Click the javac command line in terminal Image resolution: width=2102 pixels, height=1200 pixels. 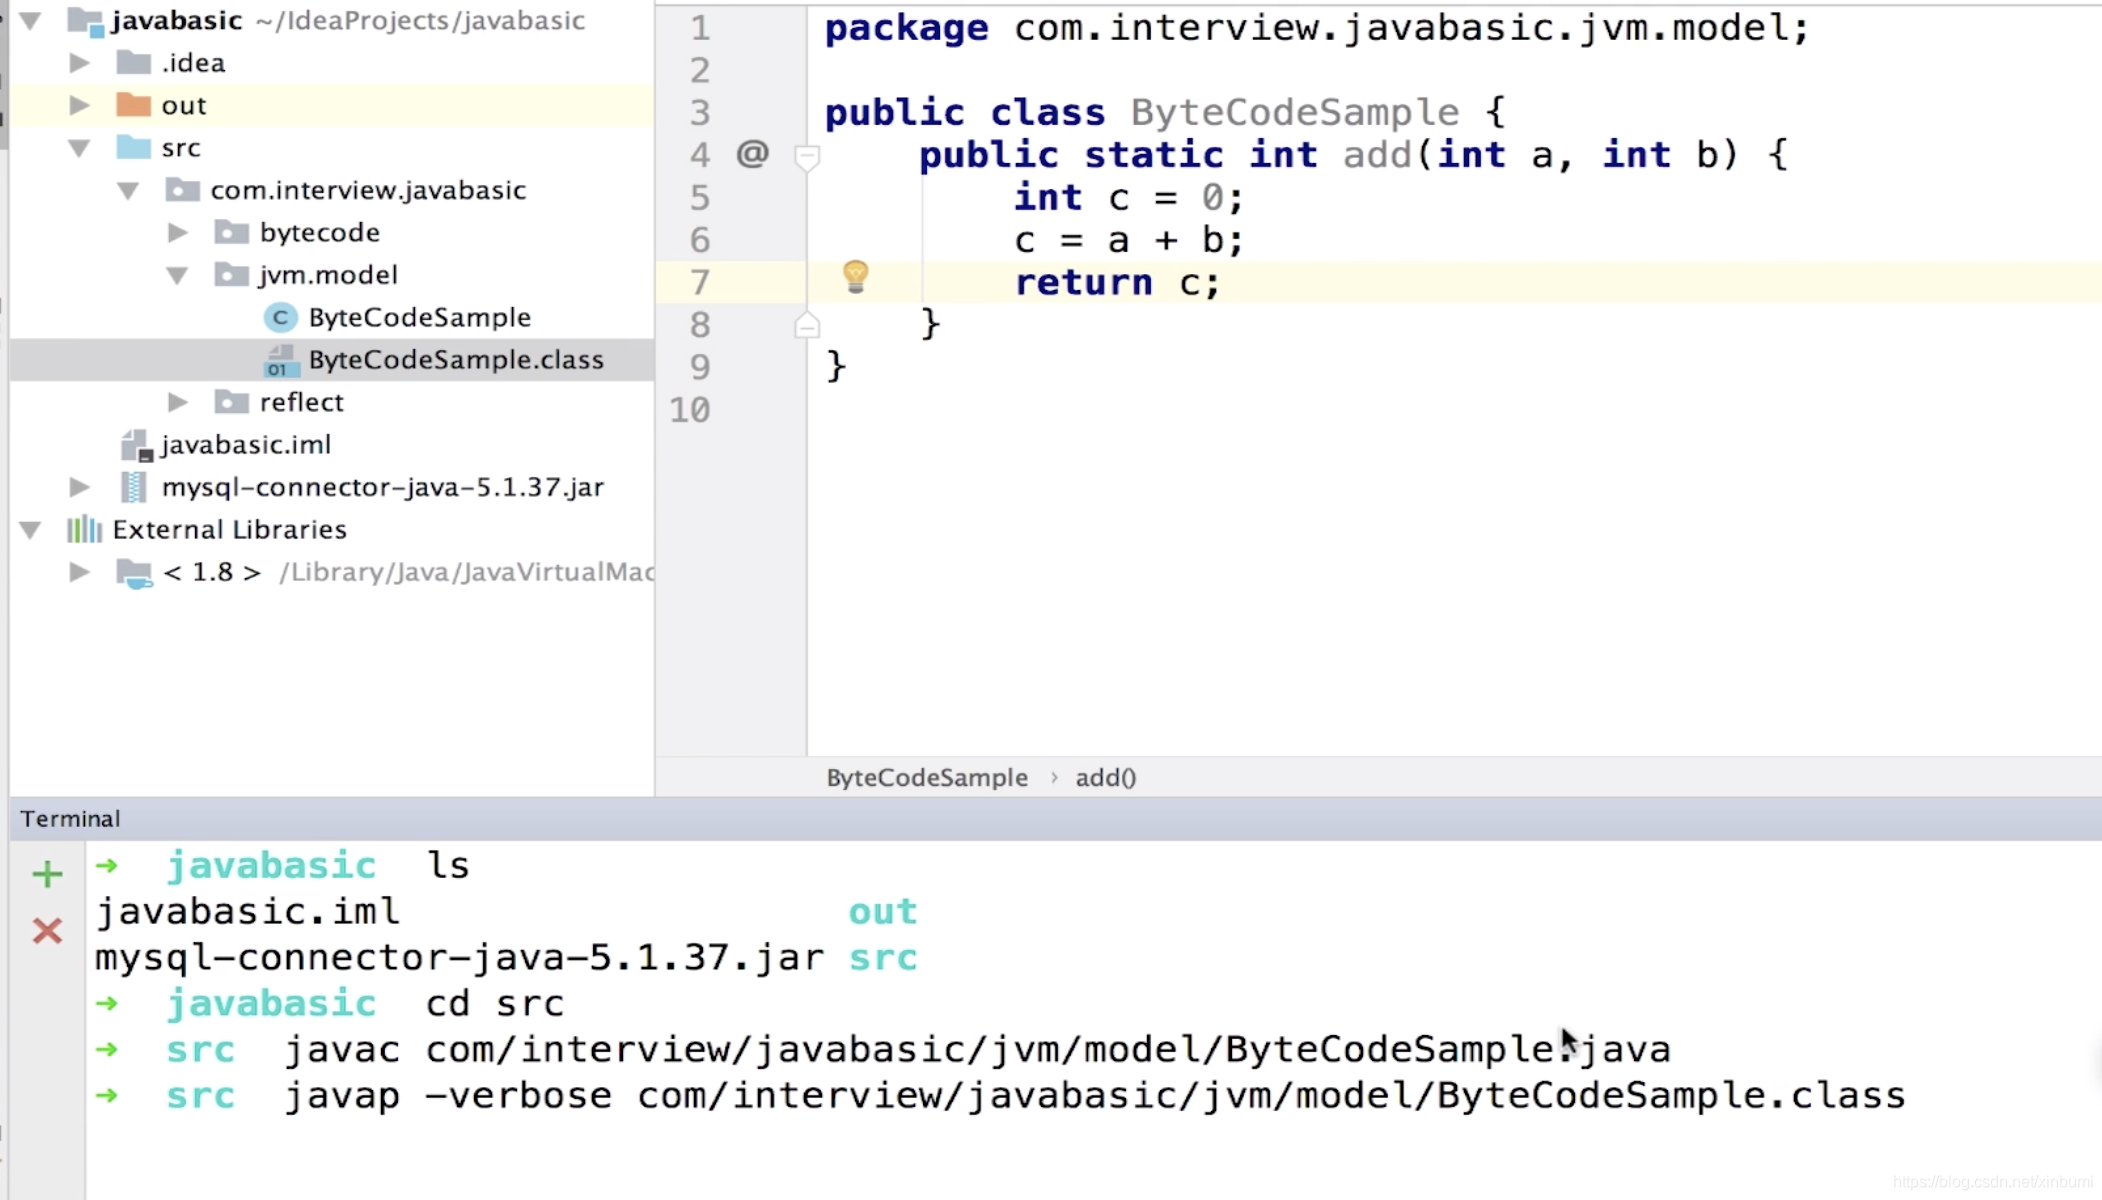coord(977,1049)
